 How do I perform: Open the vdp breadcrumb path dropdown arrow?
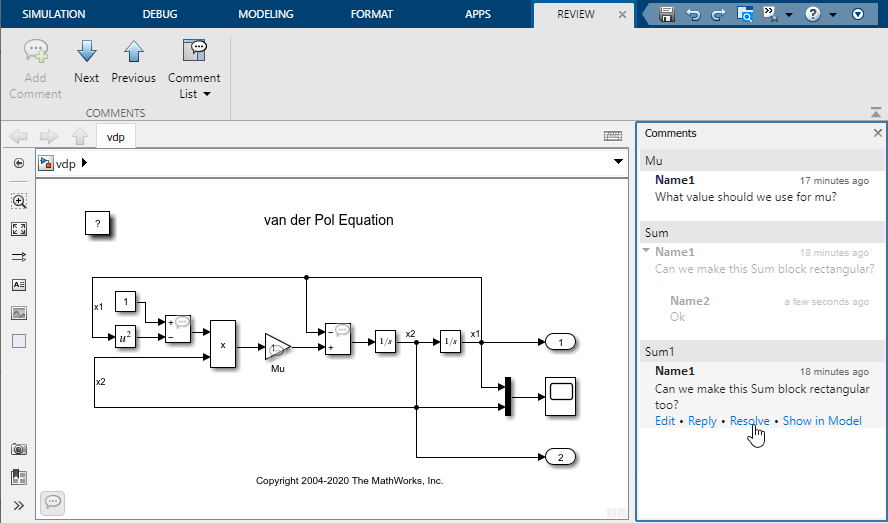pos(617,162)
